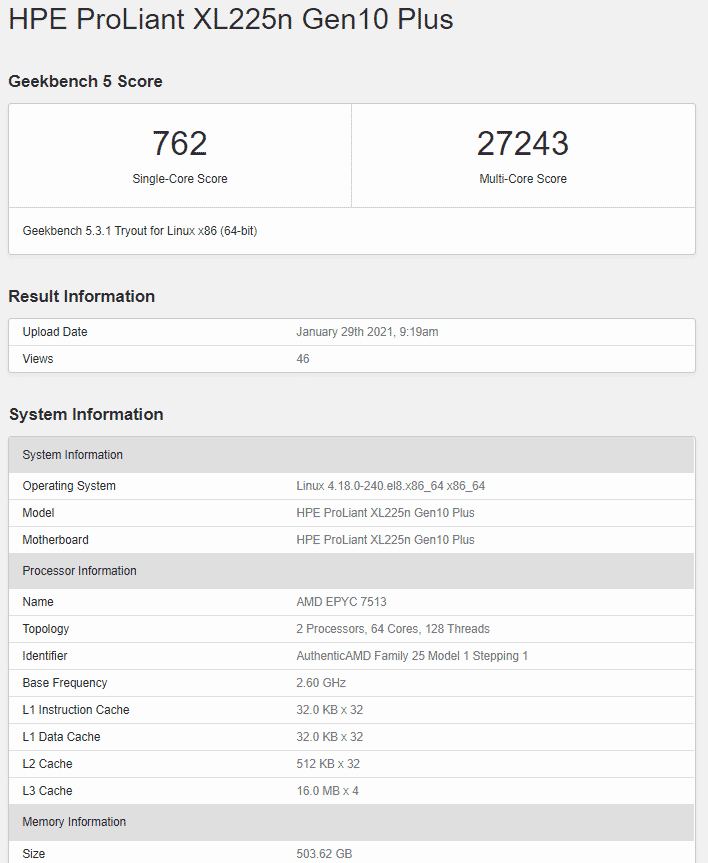Click the date January 29th 2021, 9:19am

367,332
